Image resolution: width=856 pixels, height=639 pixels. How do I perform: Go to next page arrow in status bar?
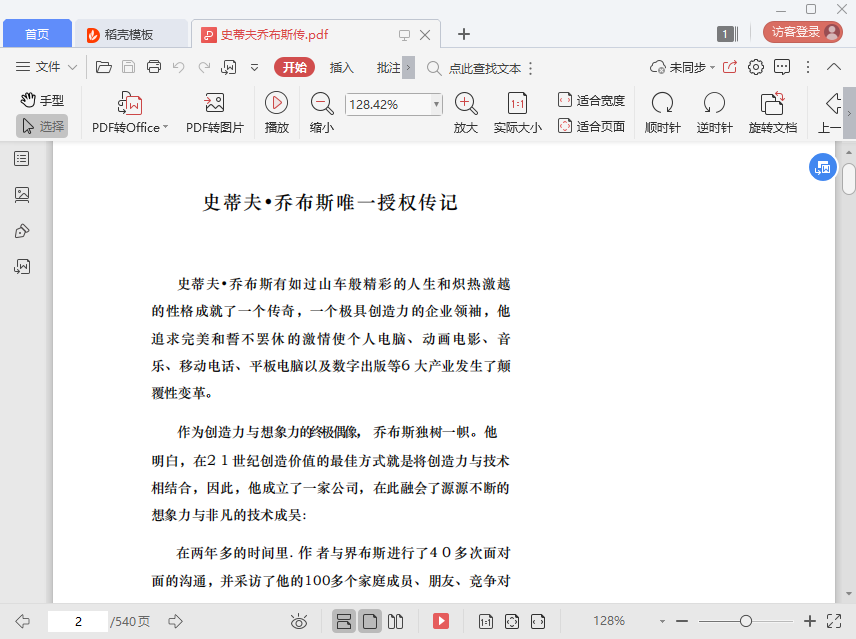point(175,621)
